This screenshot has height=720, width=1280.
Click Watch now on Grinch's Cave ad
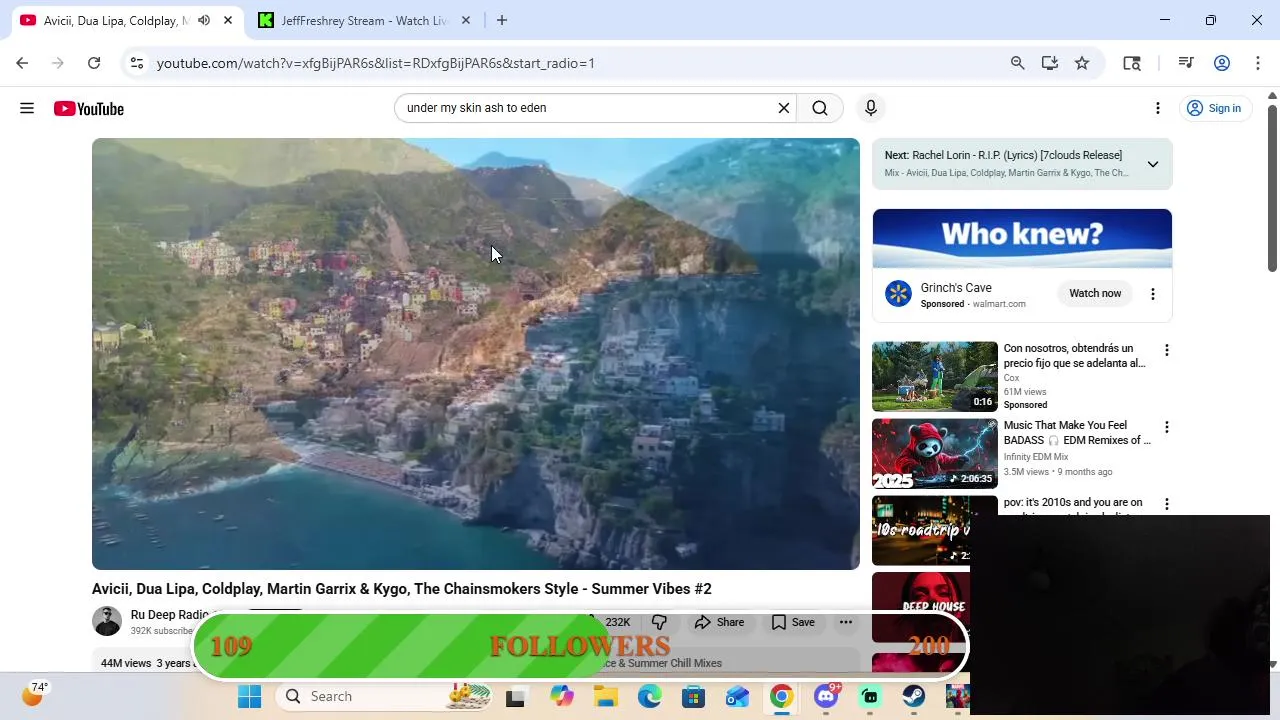1095,294
